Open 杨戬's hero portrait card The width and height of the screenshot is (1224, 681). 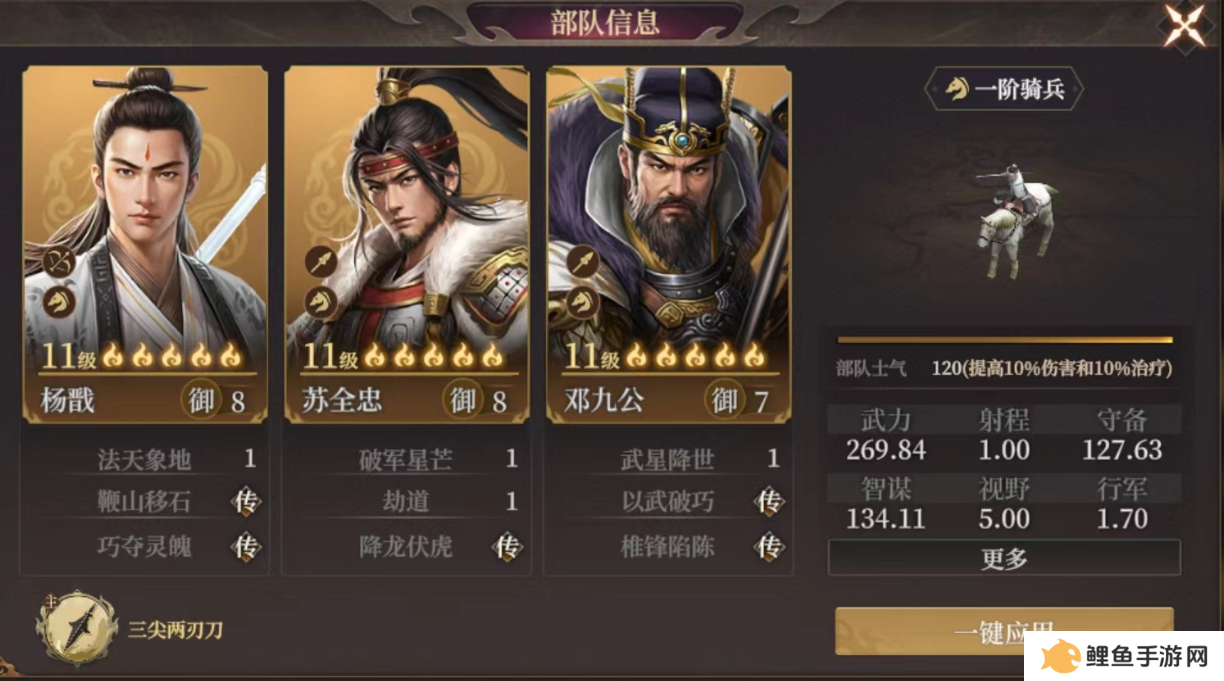click(145, 245)
